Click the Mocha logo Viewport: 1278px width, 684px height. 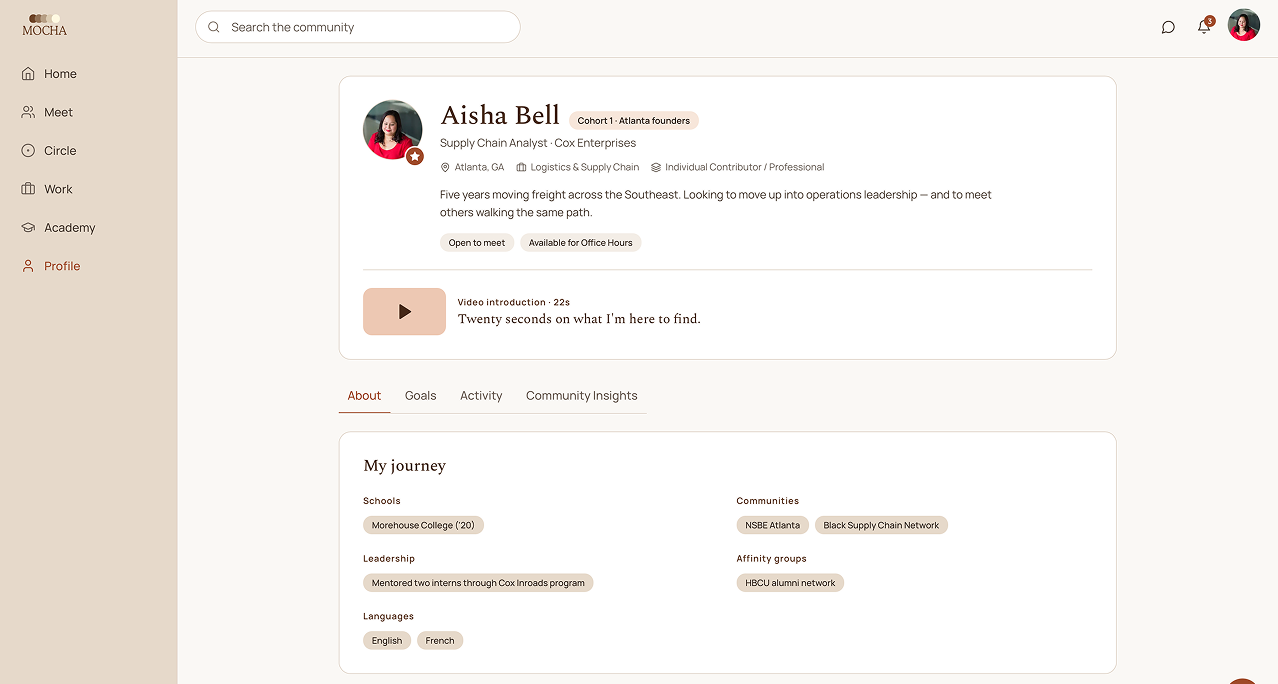[44, 25]
